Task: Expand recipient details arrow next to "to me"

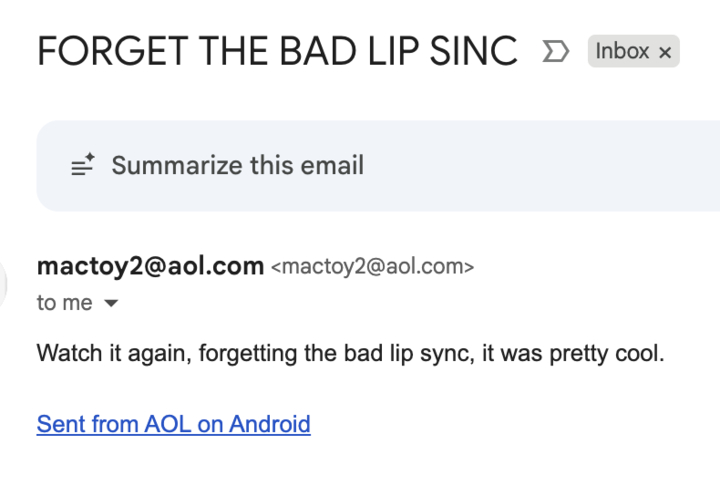Action: pyautogui.click(x=111, y=303)
